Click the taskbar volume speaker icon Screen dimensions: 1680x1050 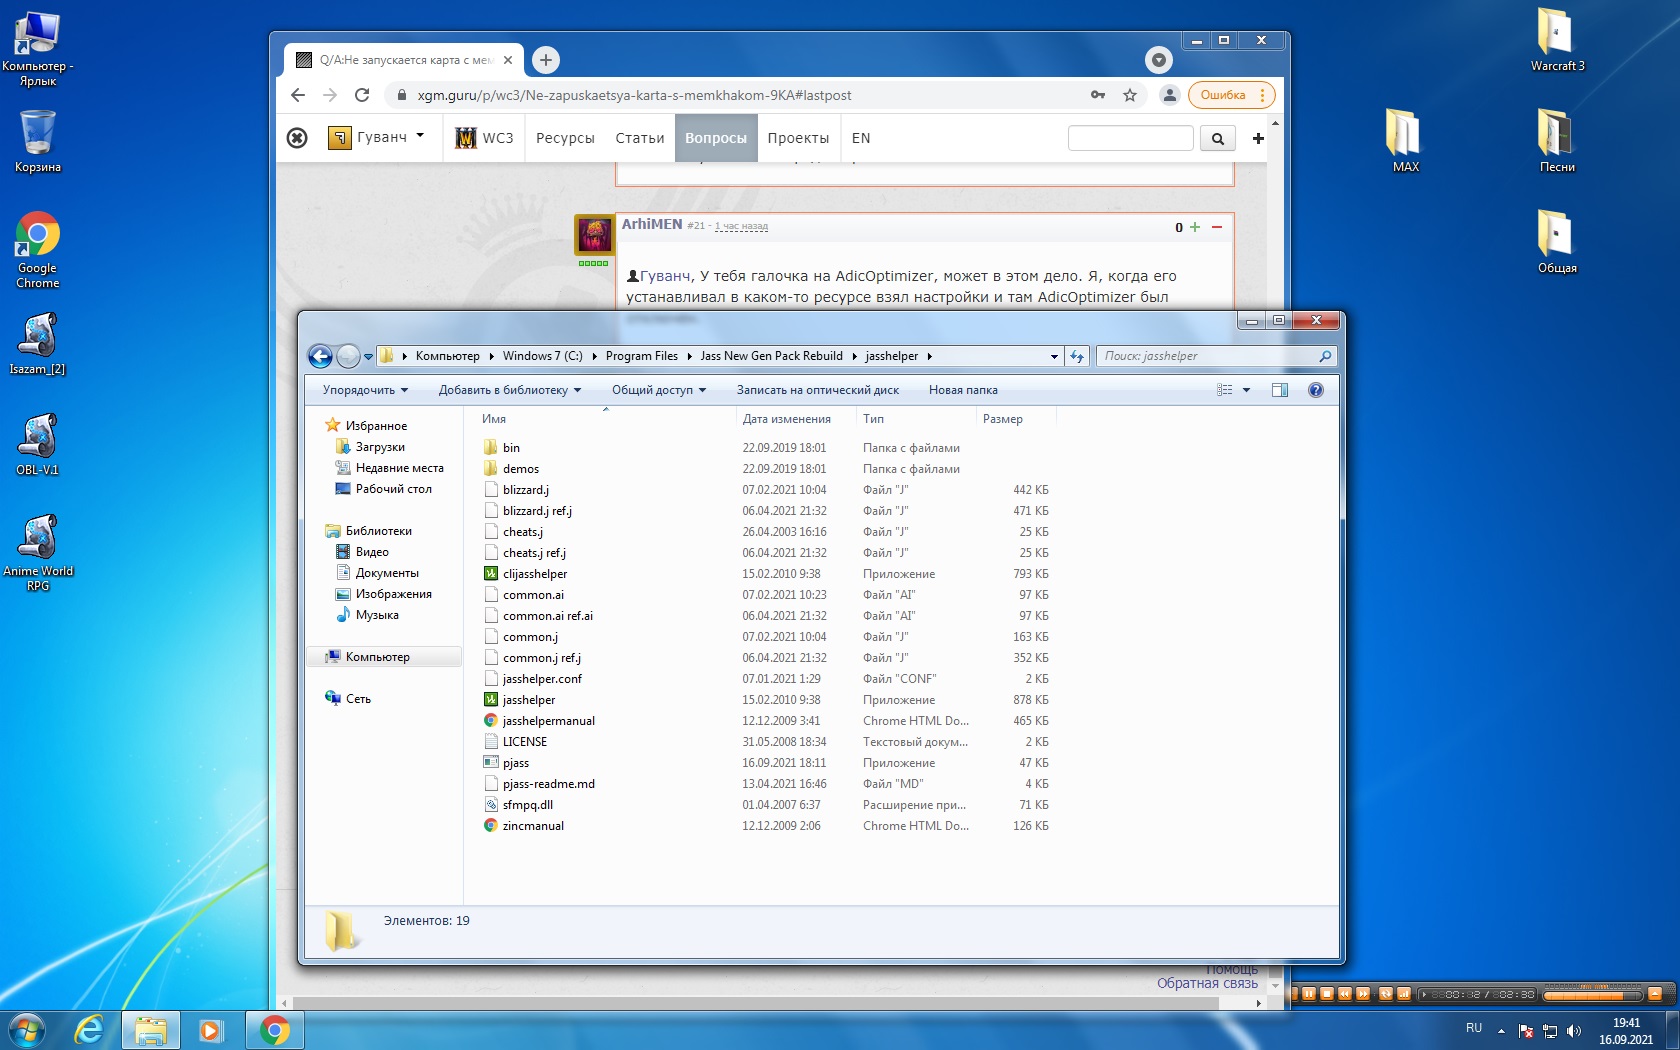coord(1574,1030)
